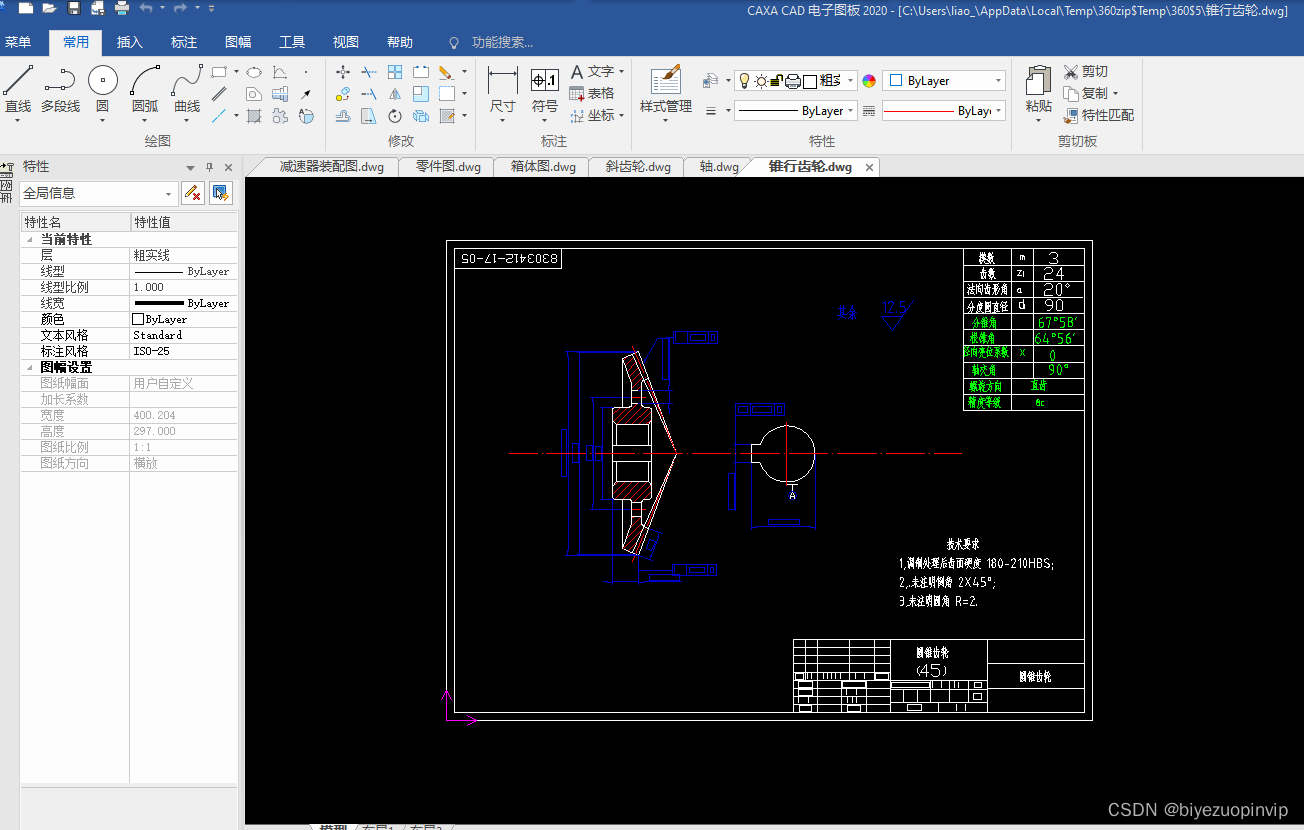Click the new document icon
Screen dimensions: 1304x830
pyautogui.click(x=25, y=9)
